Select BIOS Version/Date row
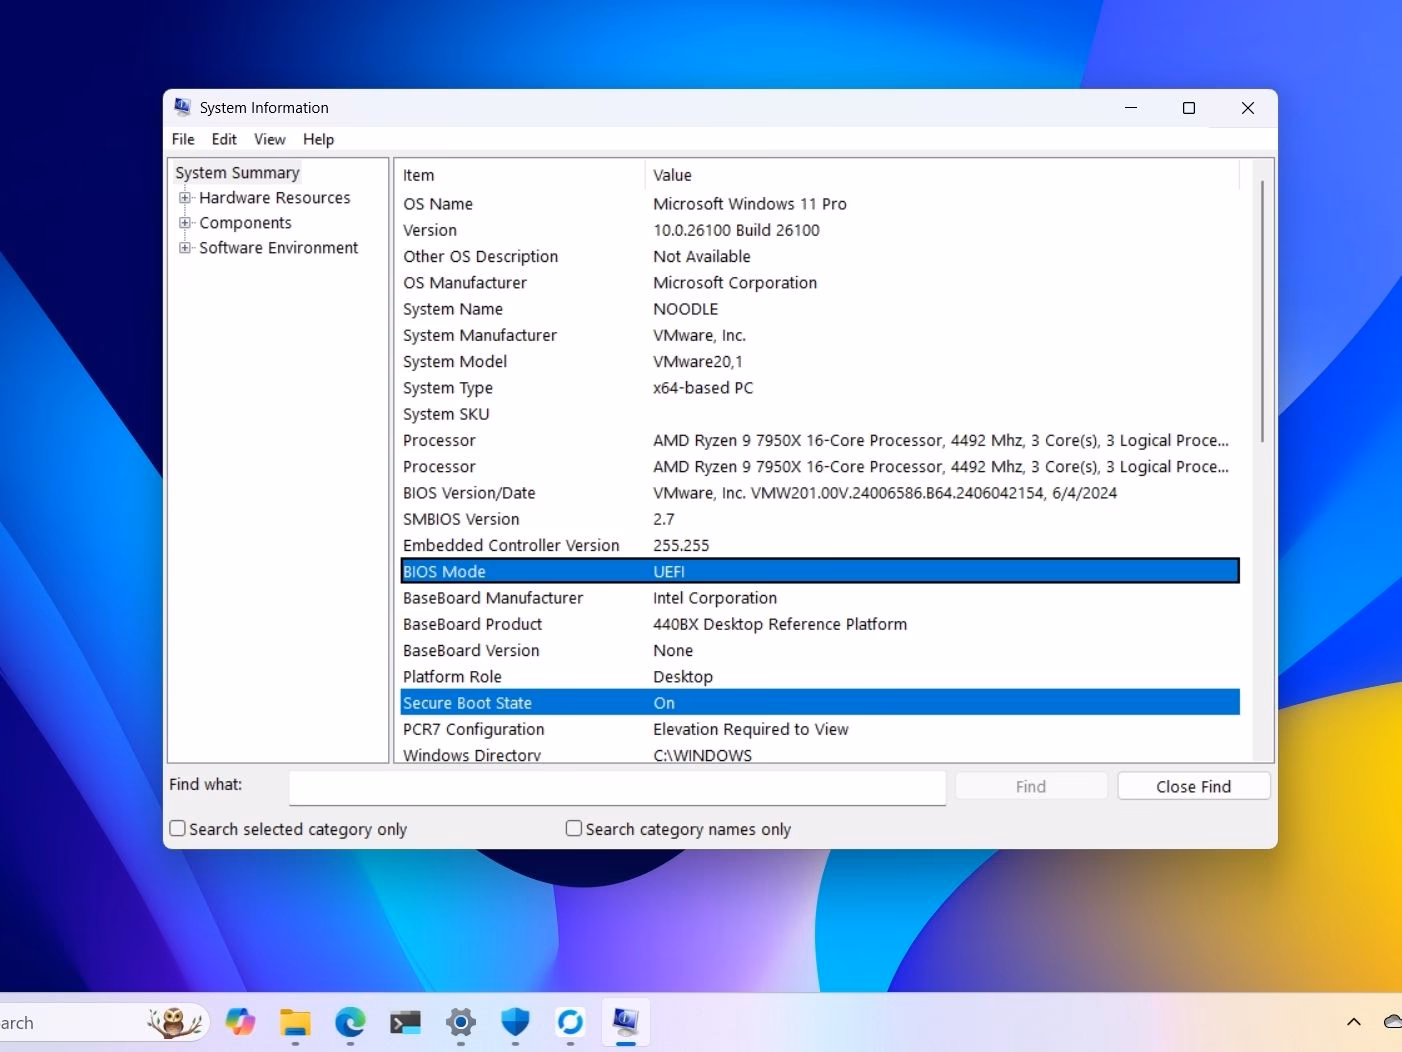1402x1052 pixels. pos(820,493)
